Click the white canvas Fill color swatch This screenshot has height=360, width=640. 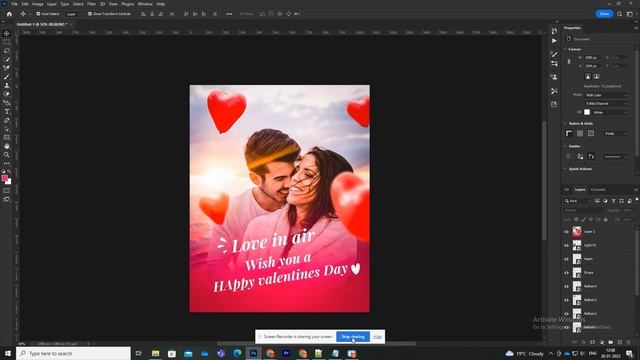click(x=587, y=112)
